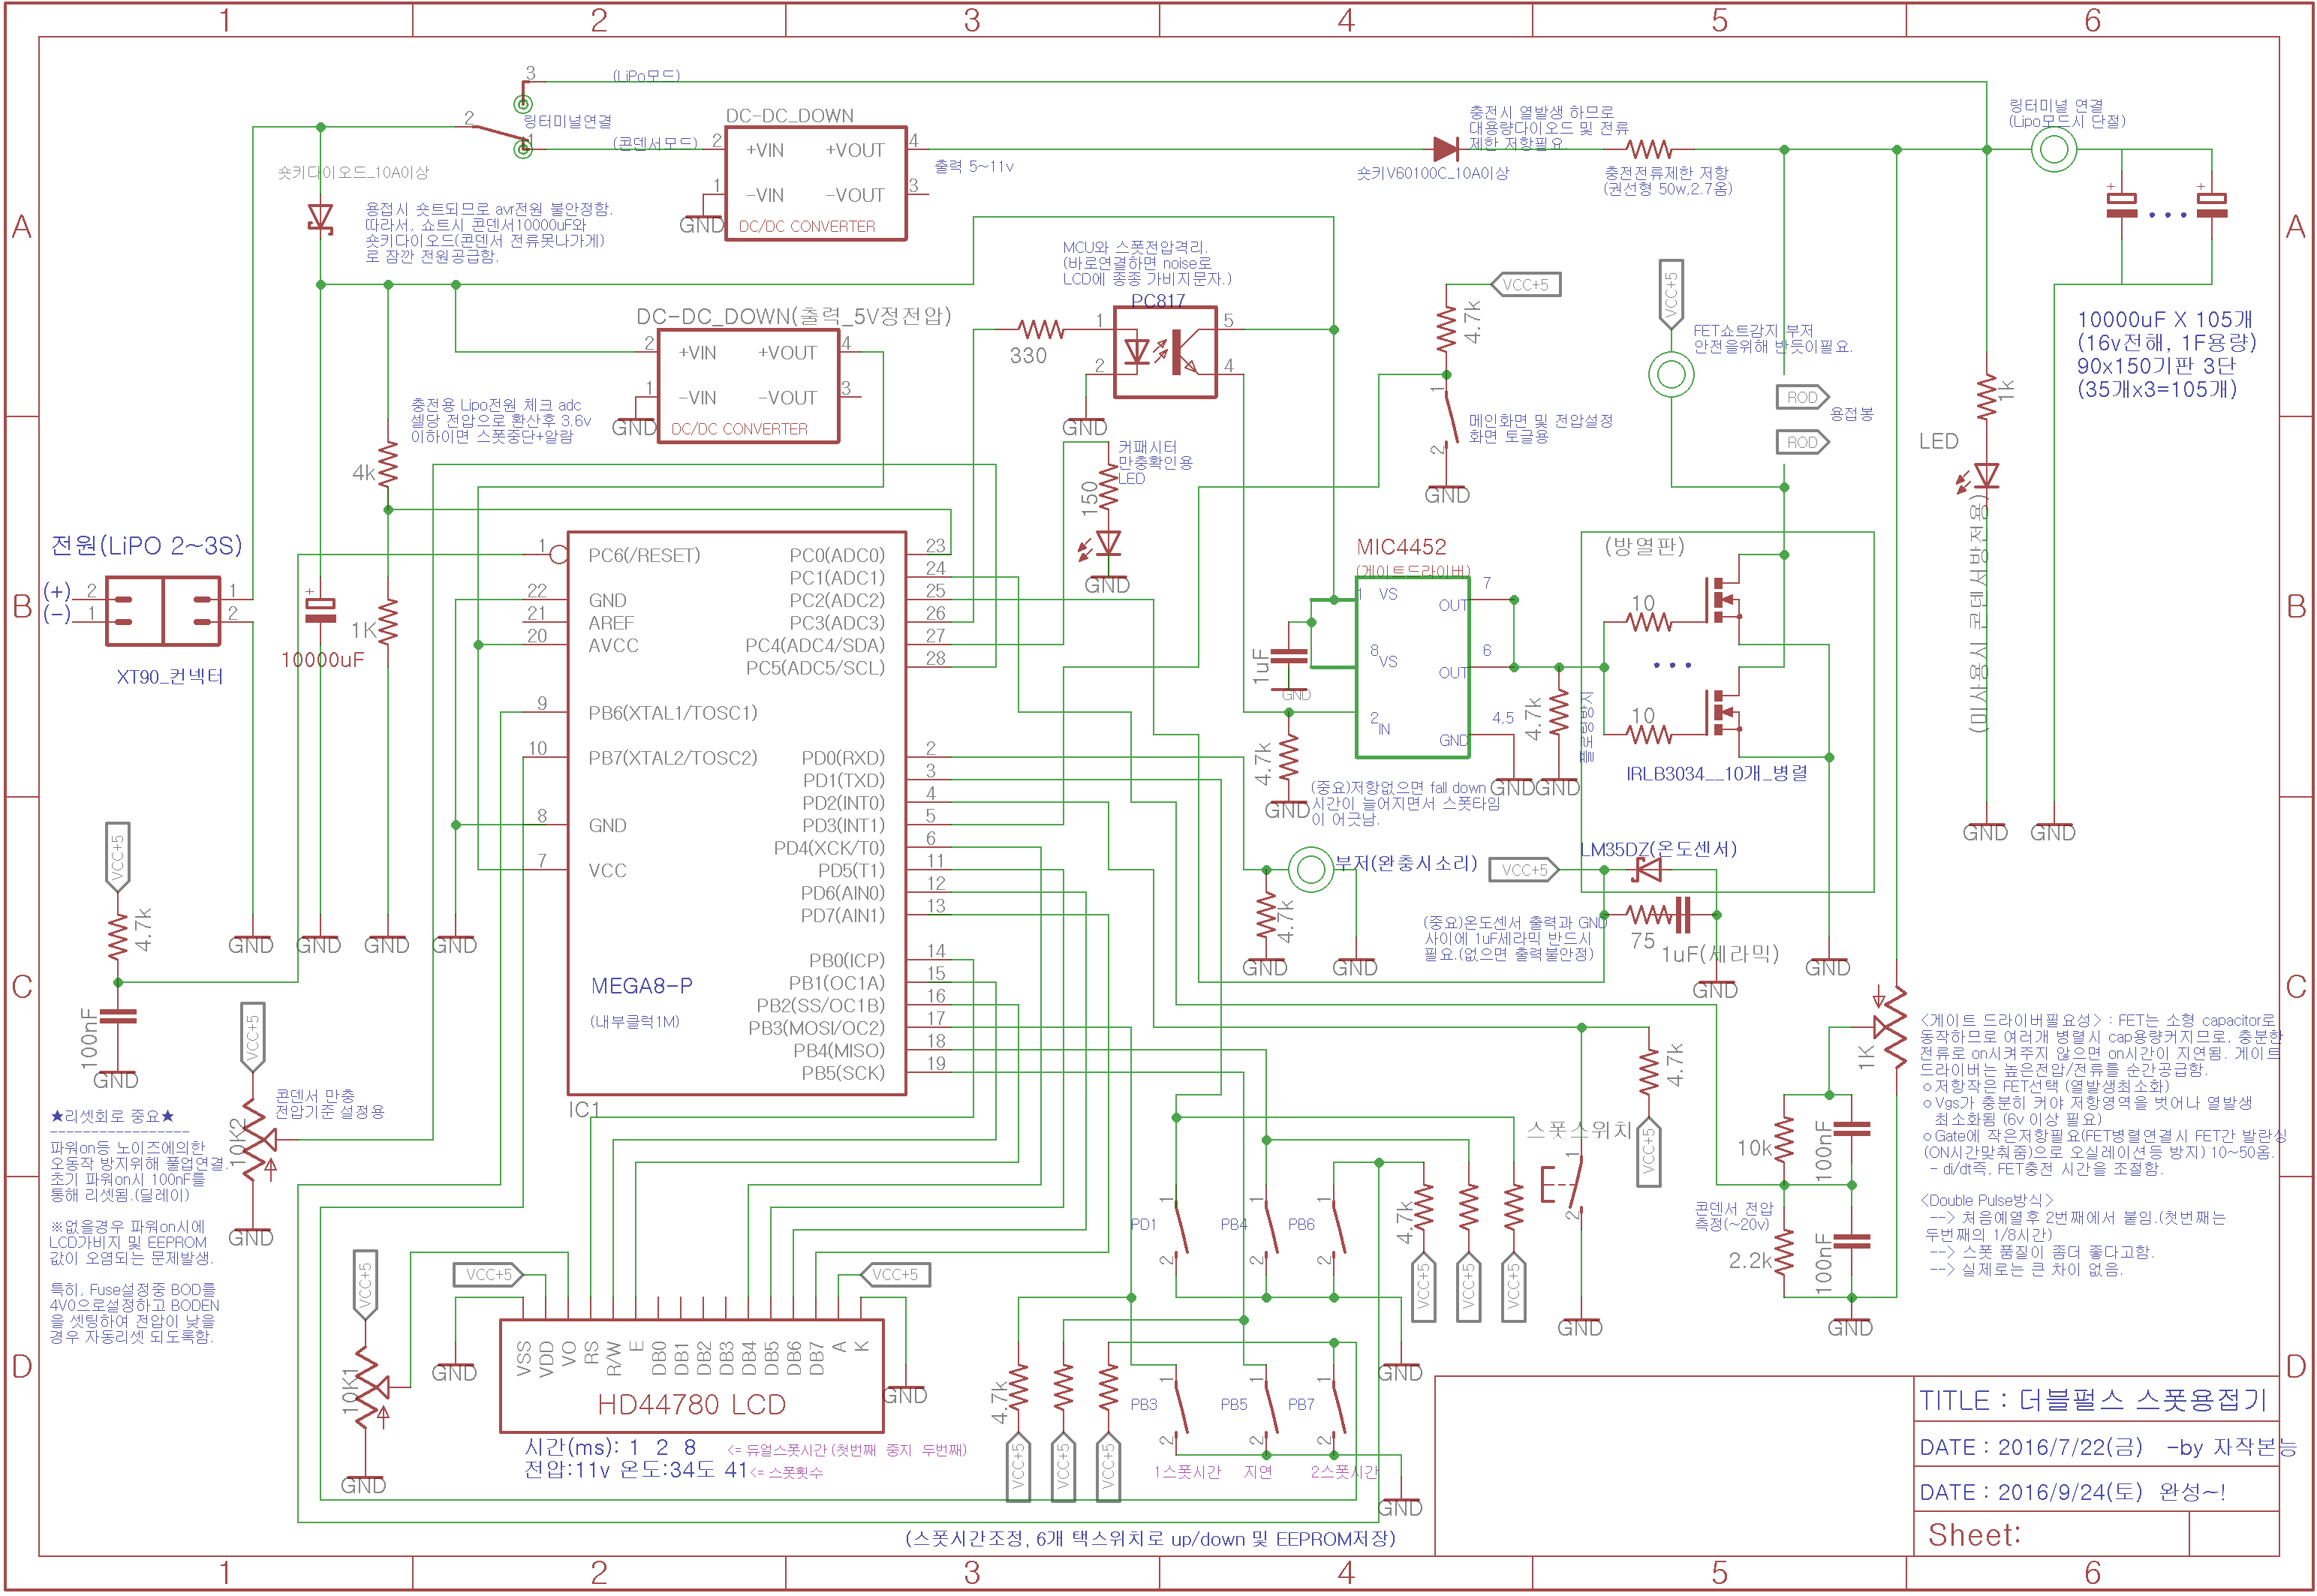Select the 330 ohm resistor near PC817

coord(1040,329)
